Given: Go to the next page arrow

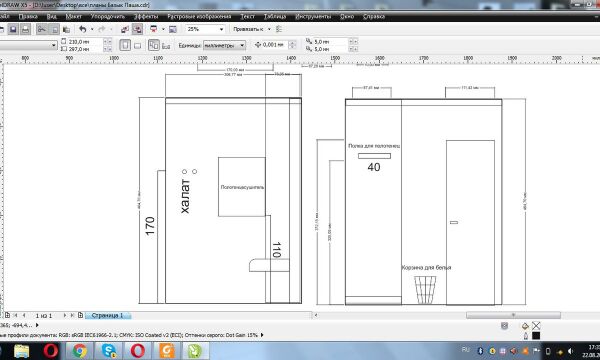Looking at the screenshot, I should click(x=64, y=315).
